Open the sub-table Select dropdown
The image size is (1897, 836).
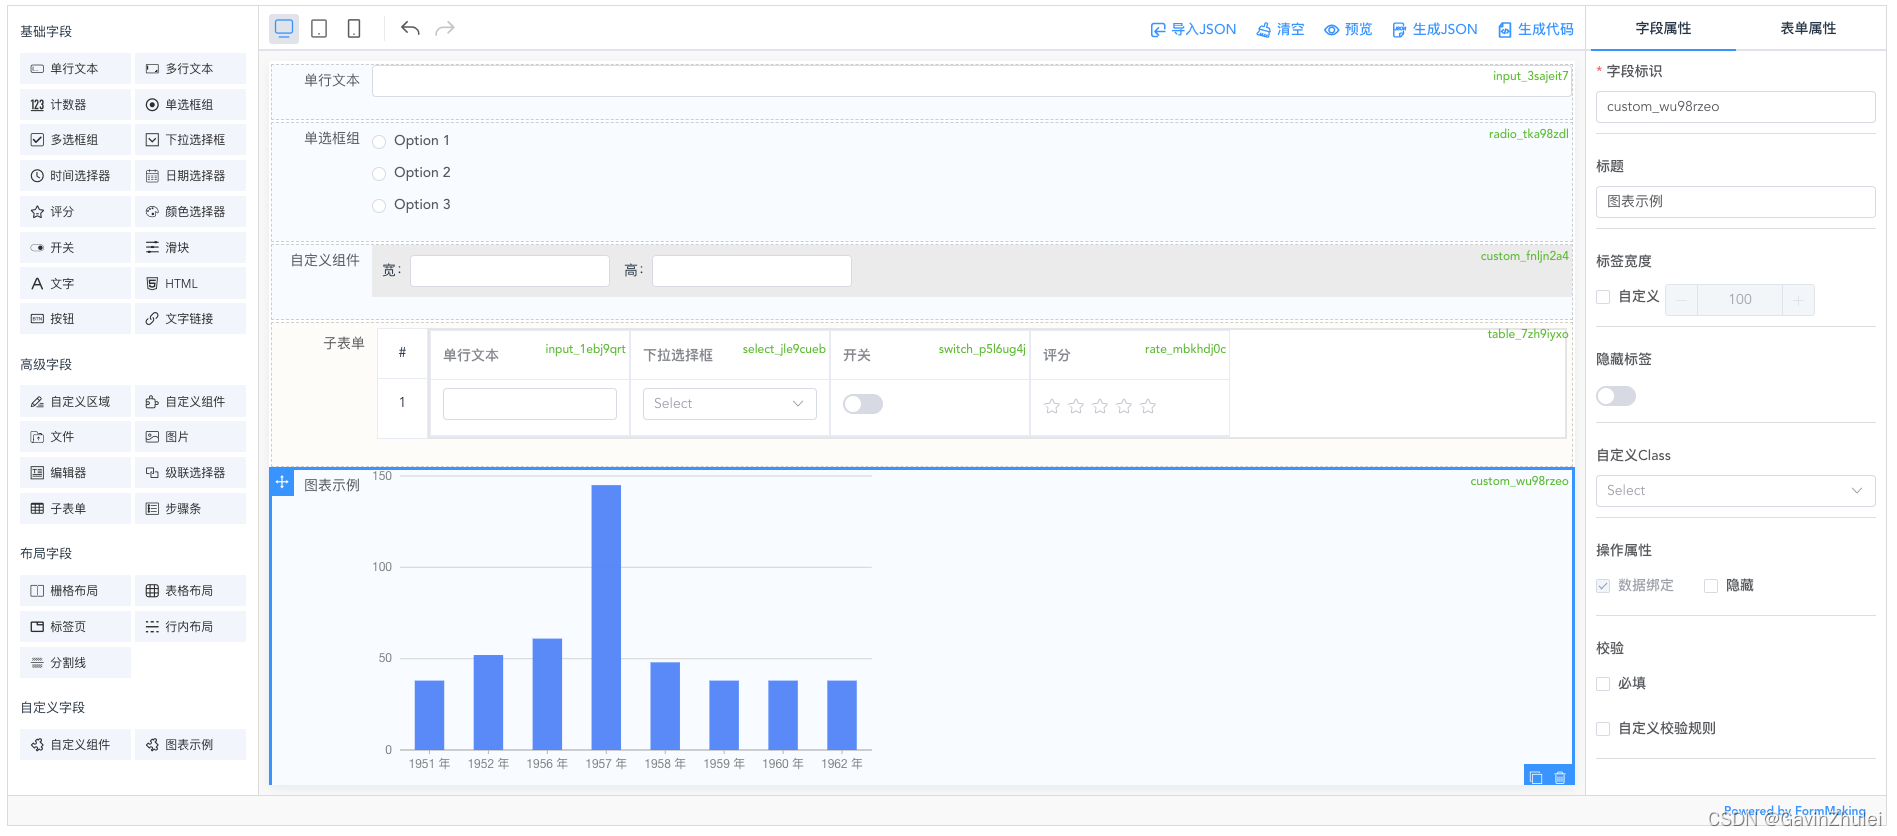click(x=729, y=404)
